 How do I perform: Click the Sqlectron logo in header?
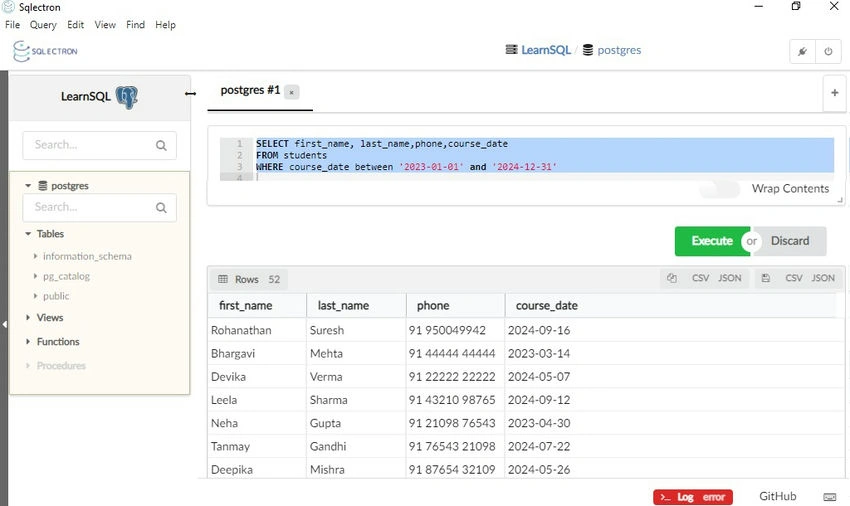click(x=46, y=51)
